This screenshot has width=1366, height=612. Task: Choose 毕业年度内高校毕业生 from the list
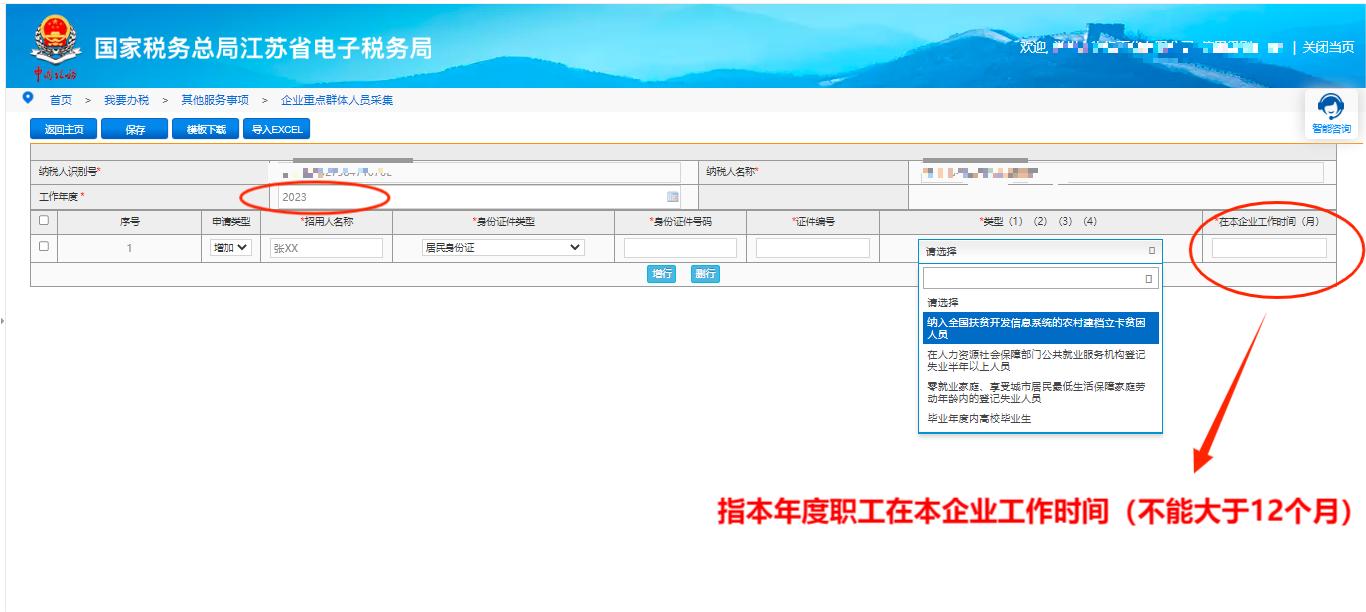click(x=979, y=418)
